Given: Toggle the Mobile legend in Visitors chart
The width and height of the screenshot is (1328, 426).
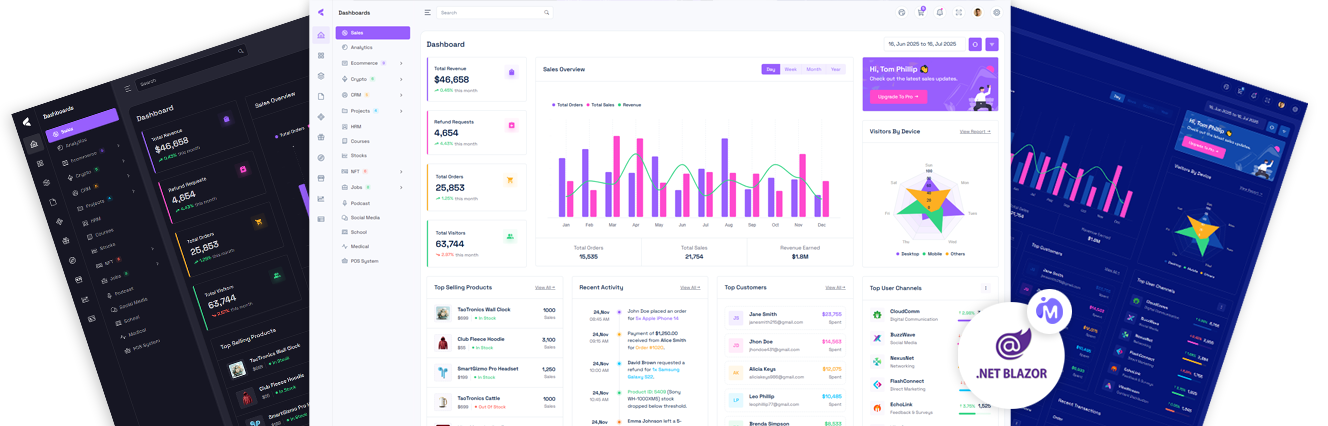Looking at the screenshot, I should tap(933, 254).
